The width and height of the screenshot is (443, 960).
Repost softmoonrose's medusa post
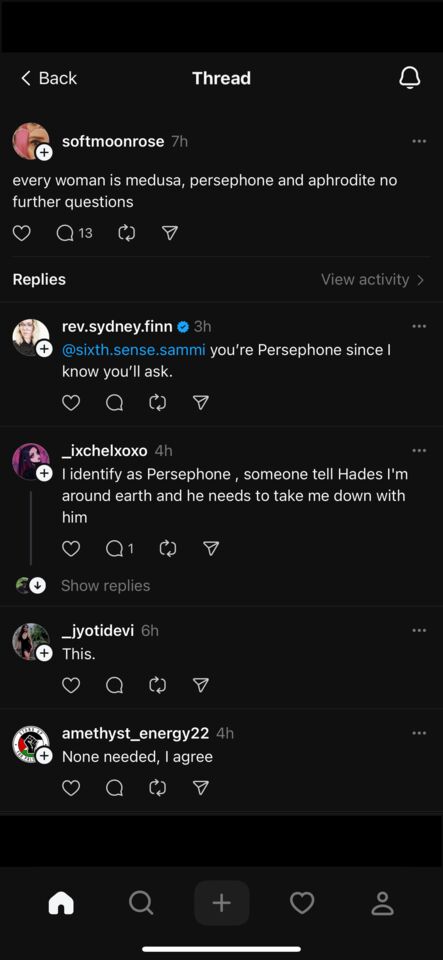click(x=127, y=233)
